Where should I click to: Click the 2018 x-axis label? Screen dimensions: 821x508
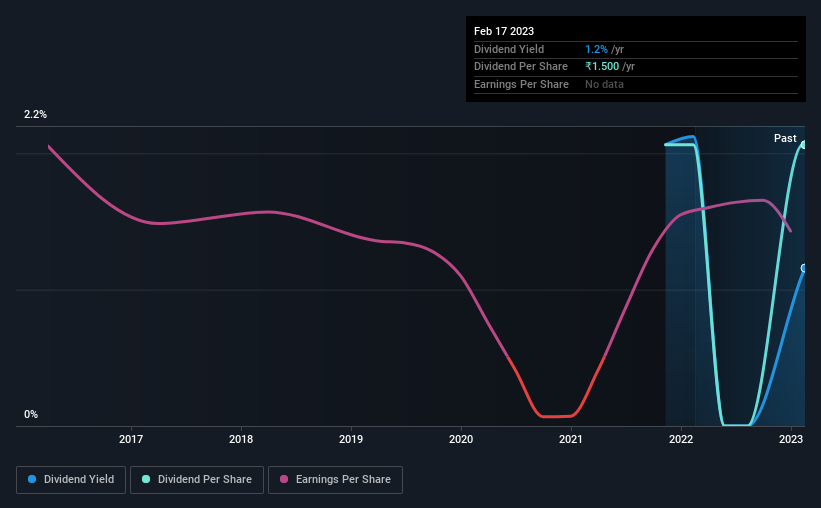(241, 439)
